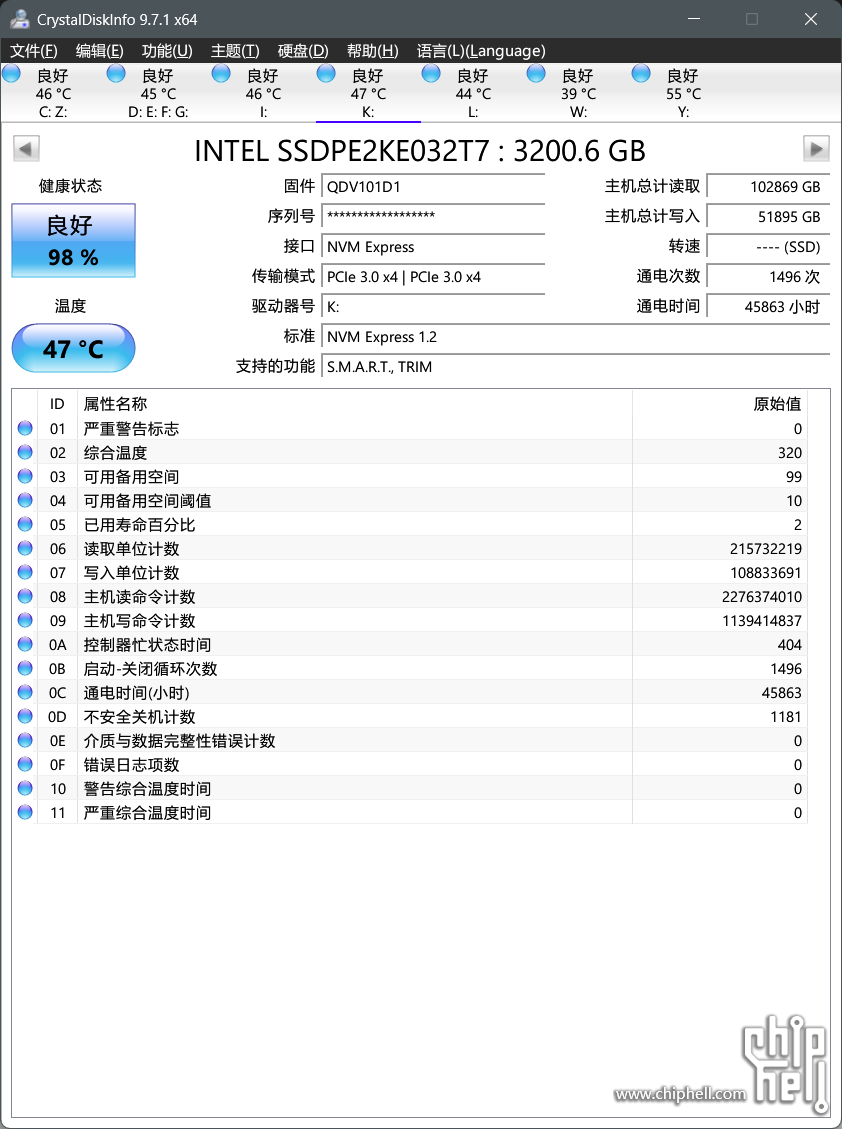The width and height of the screenshot is (842, 1129).
Task: Select the 0D 不安全关机计数 attribute row
Action: [400, 717]
